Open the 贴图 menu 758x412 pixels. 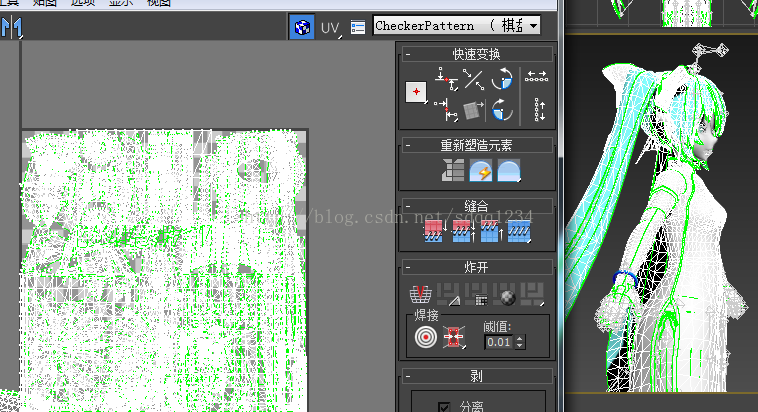pos(45,3)
